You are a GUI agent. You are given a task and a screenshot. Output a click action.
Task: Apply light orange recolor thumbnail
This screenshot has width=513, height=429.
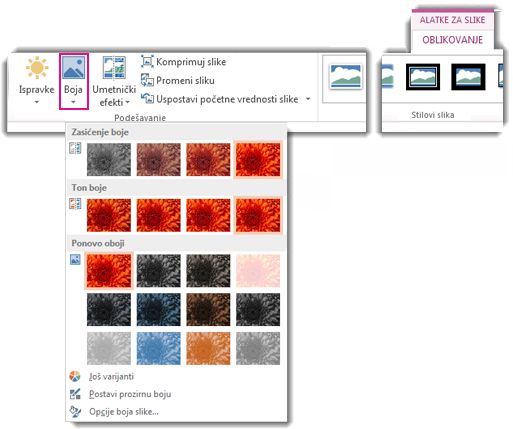point(208,348)
